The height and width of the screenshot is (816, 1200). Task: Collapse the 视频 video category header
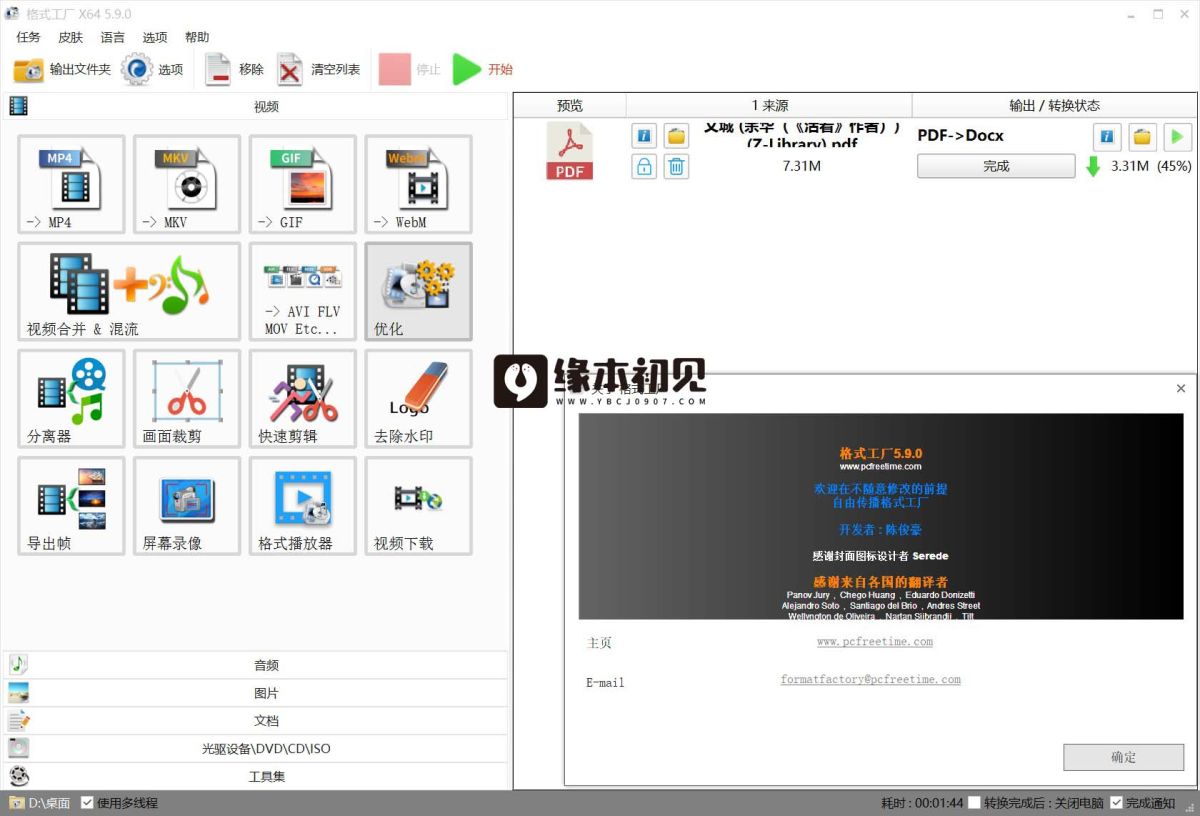(x=255, y=106)
